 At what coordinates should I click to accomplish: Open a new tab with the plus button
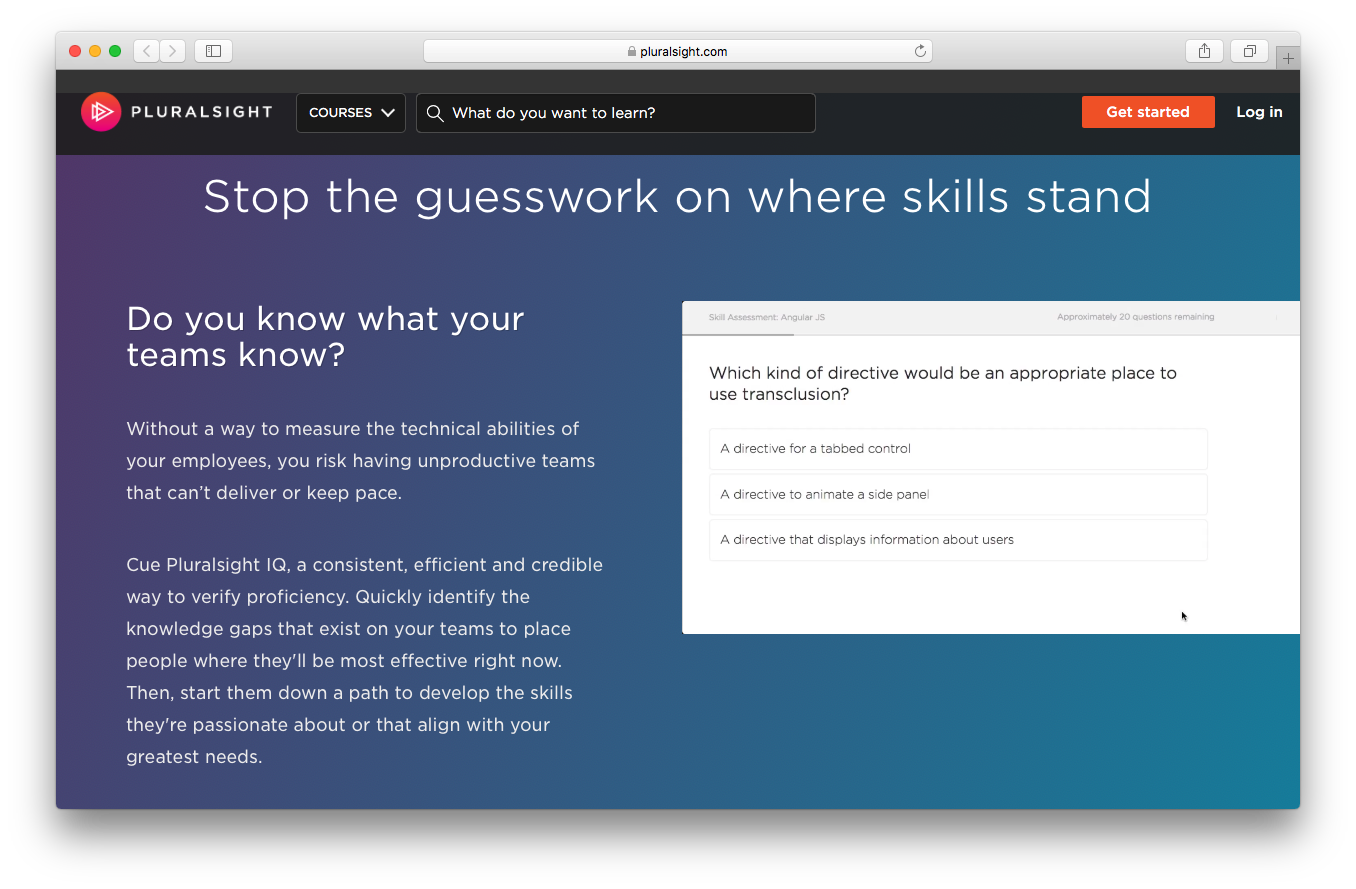pyautogui.click(x=1288, y=58)
